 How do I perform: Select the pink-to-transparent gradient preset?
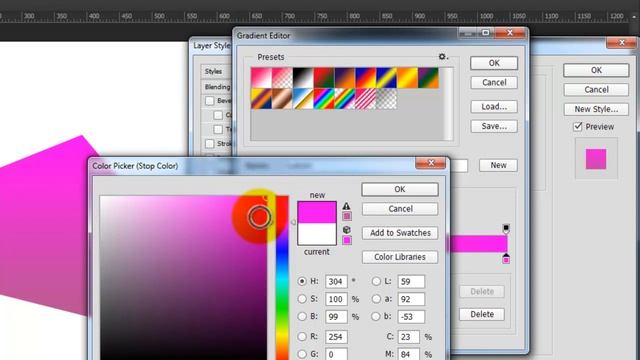click(x=282, y=78)
